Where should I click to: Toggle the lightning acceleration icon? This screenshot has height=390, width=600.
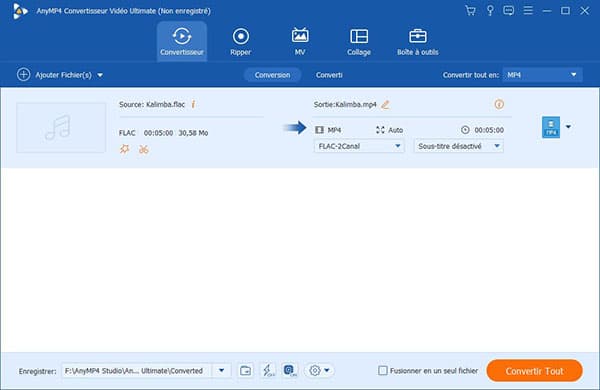[x=268, y=370]
